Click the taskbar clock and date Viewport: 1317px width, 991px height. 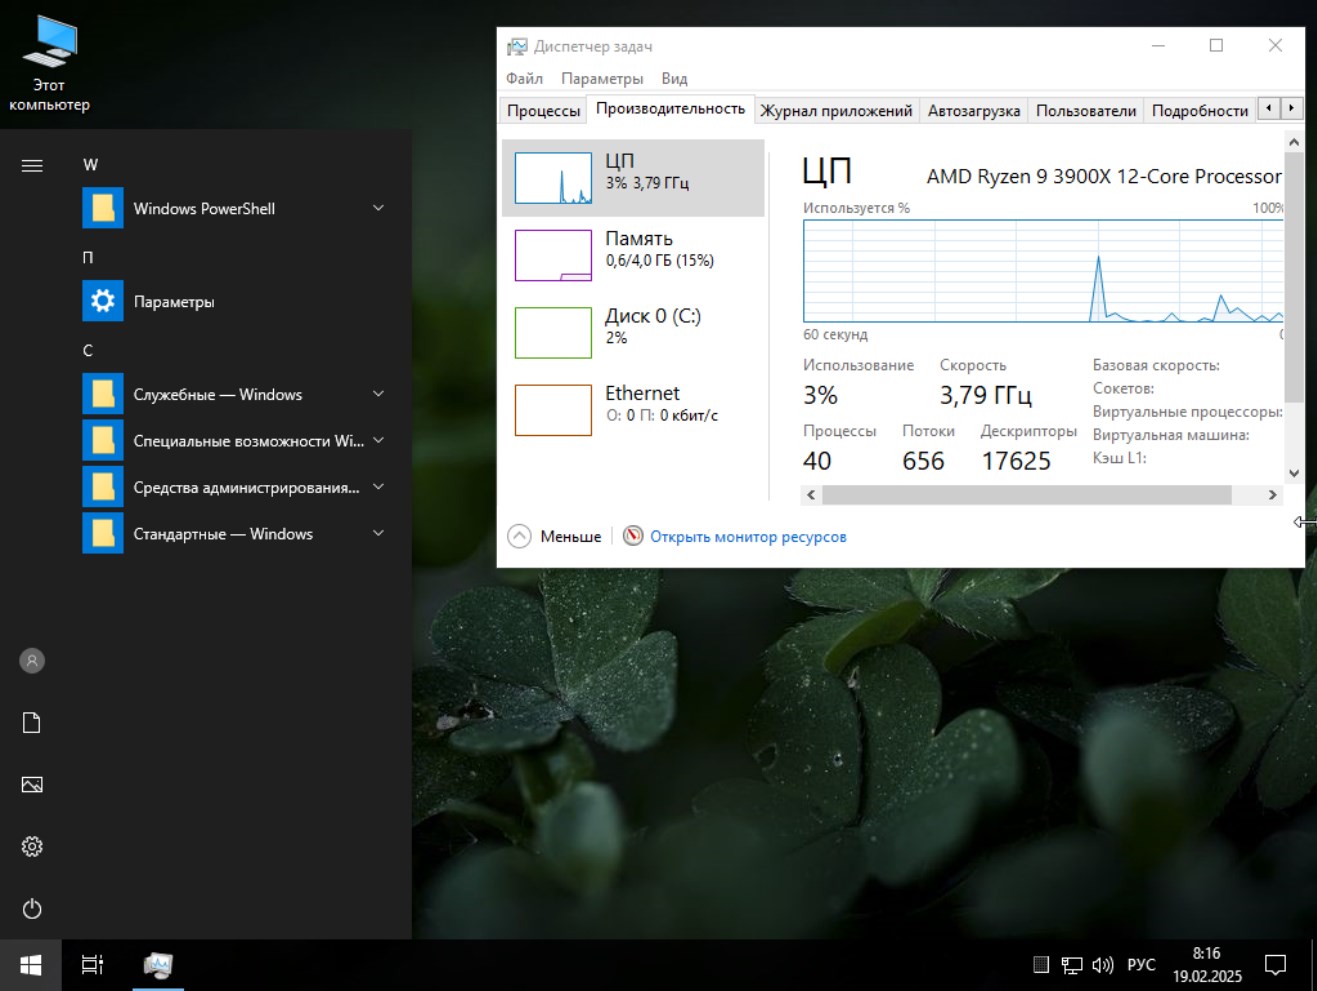[1207, 965]
